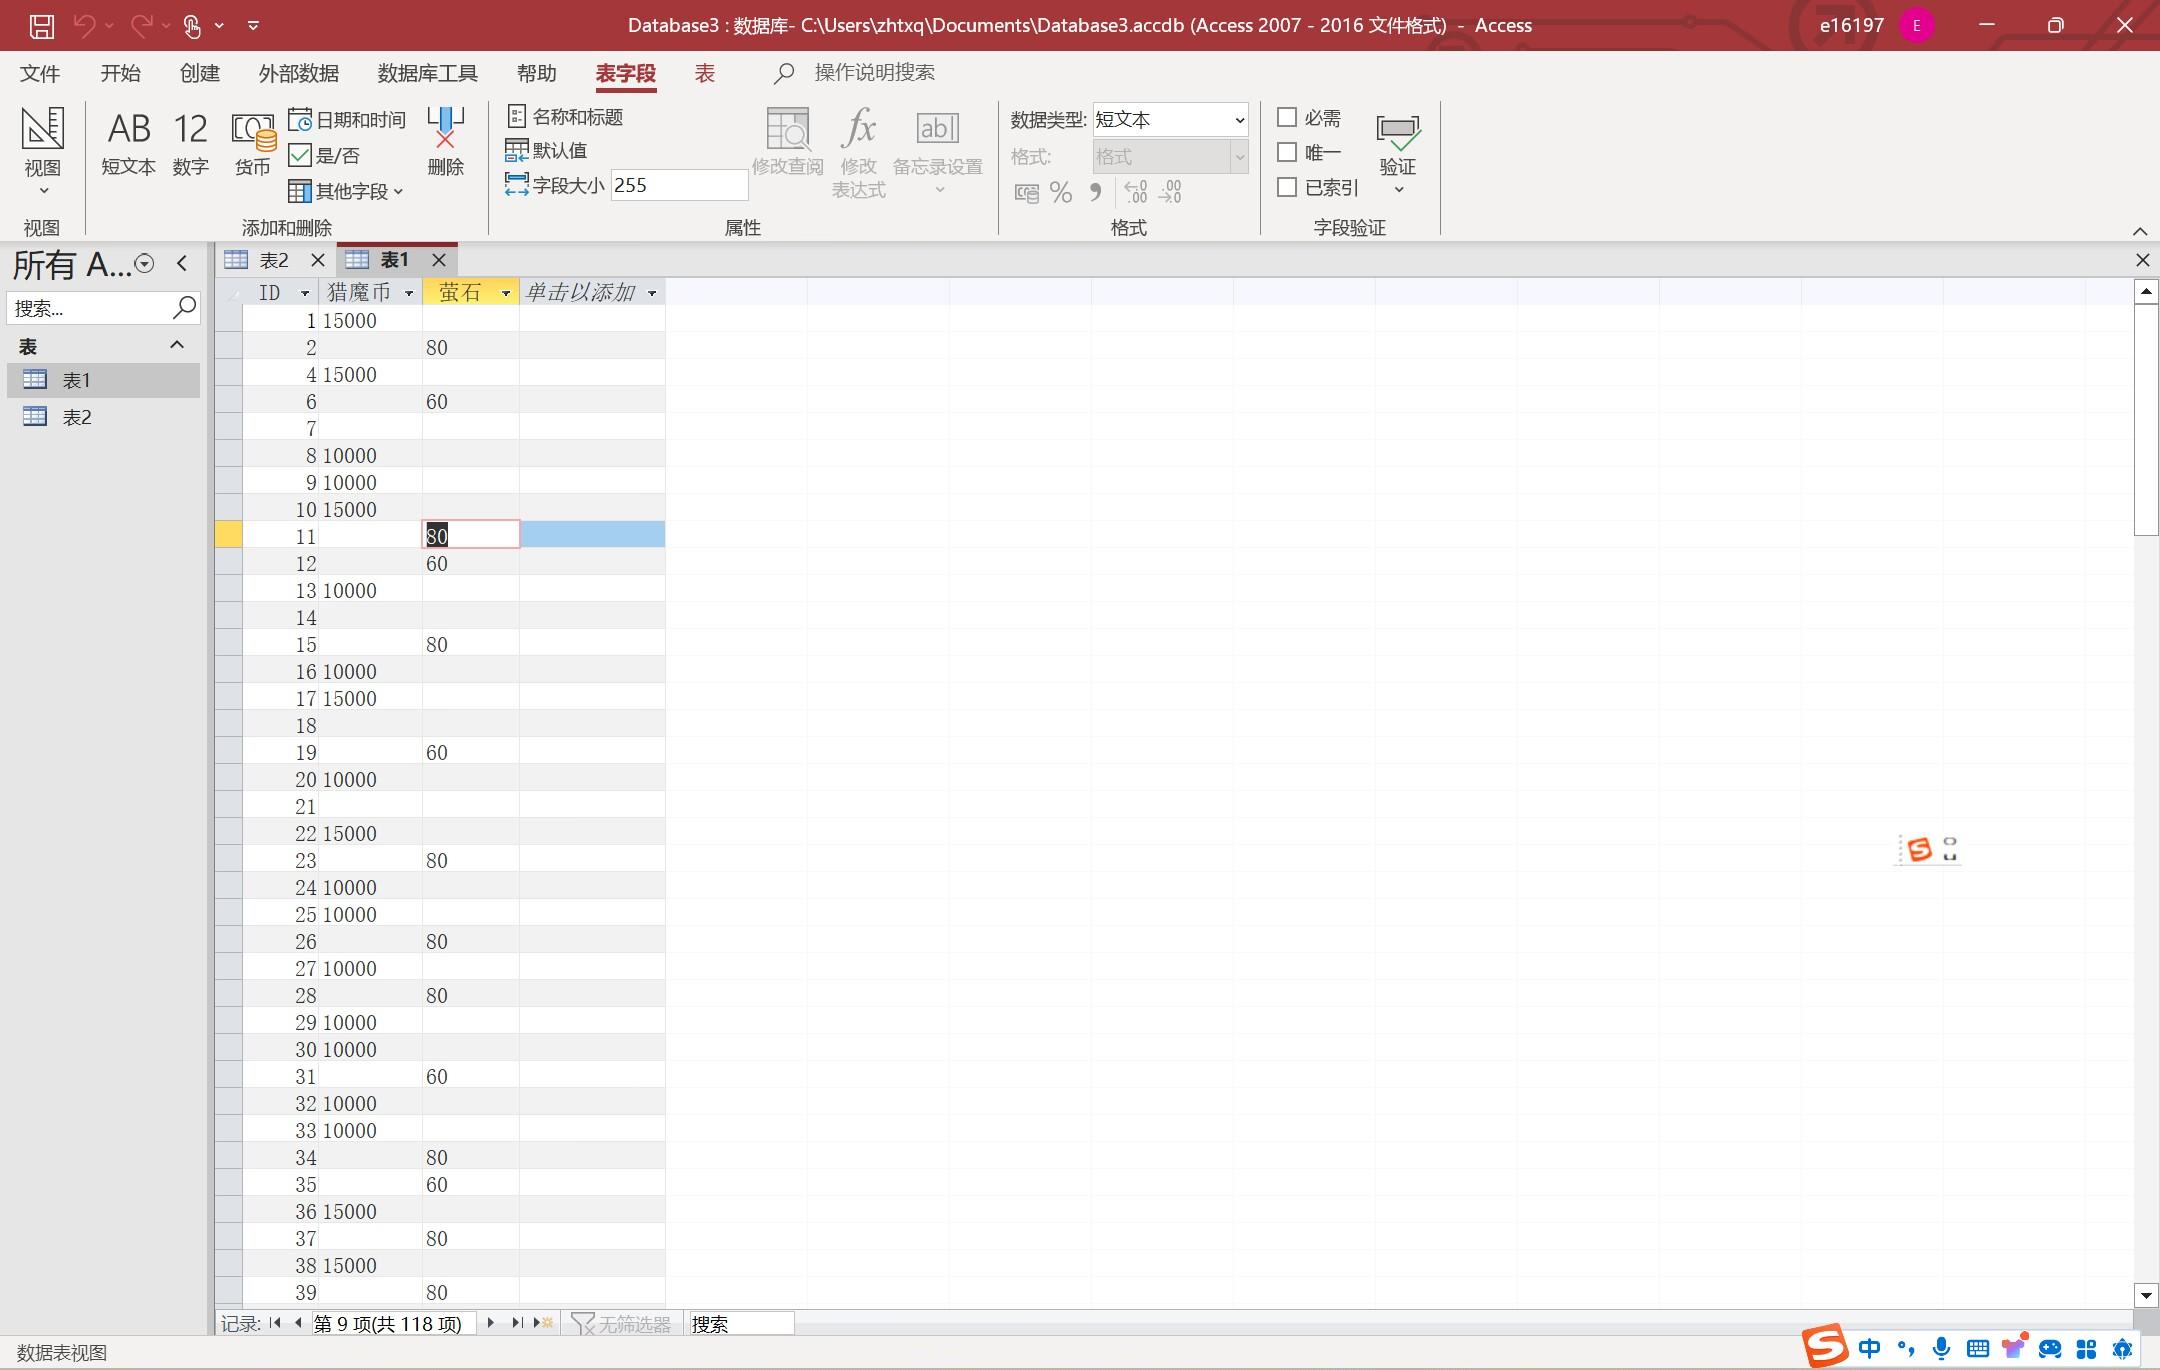This screenshot has height=1370, width=2160.
Task: Select 表1 in the navigation pane
Action: coord(104,380)
